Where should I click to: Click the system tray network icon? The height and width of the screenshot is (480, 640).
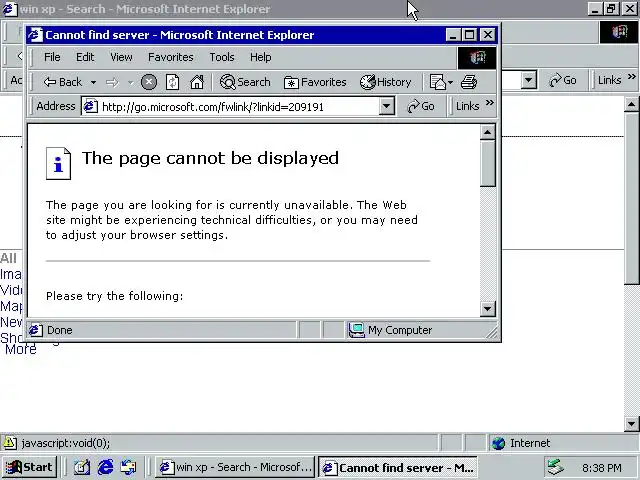pos(556,467)
